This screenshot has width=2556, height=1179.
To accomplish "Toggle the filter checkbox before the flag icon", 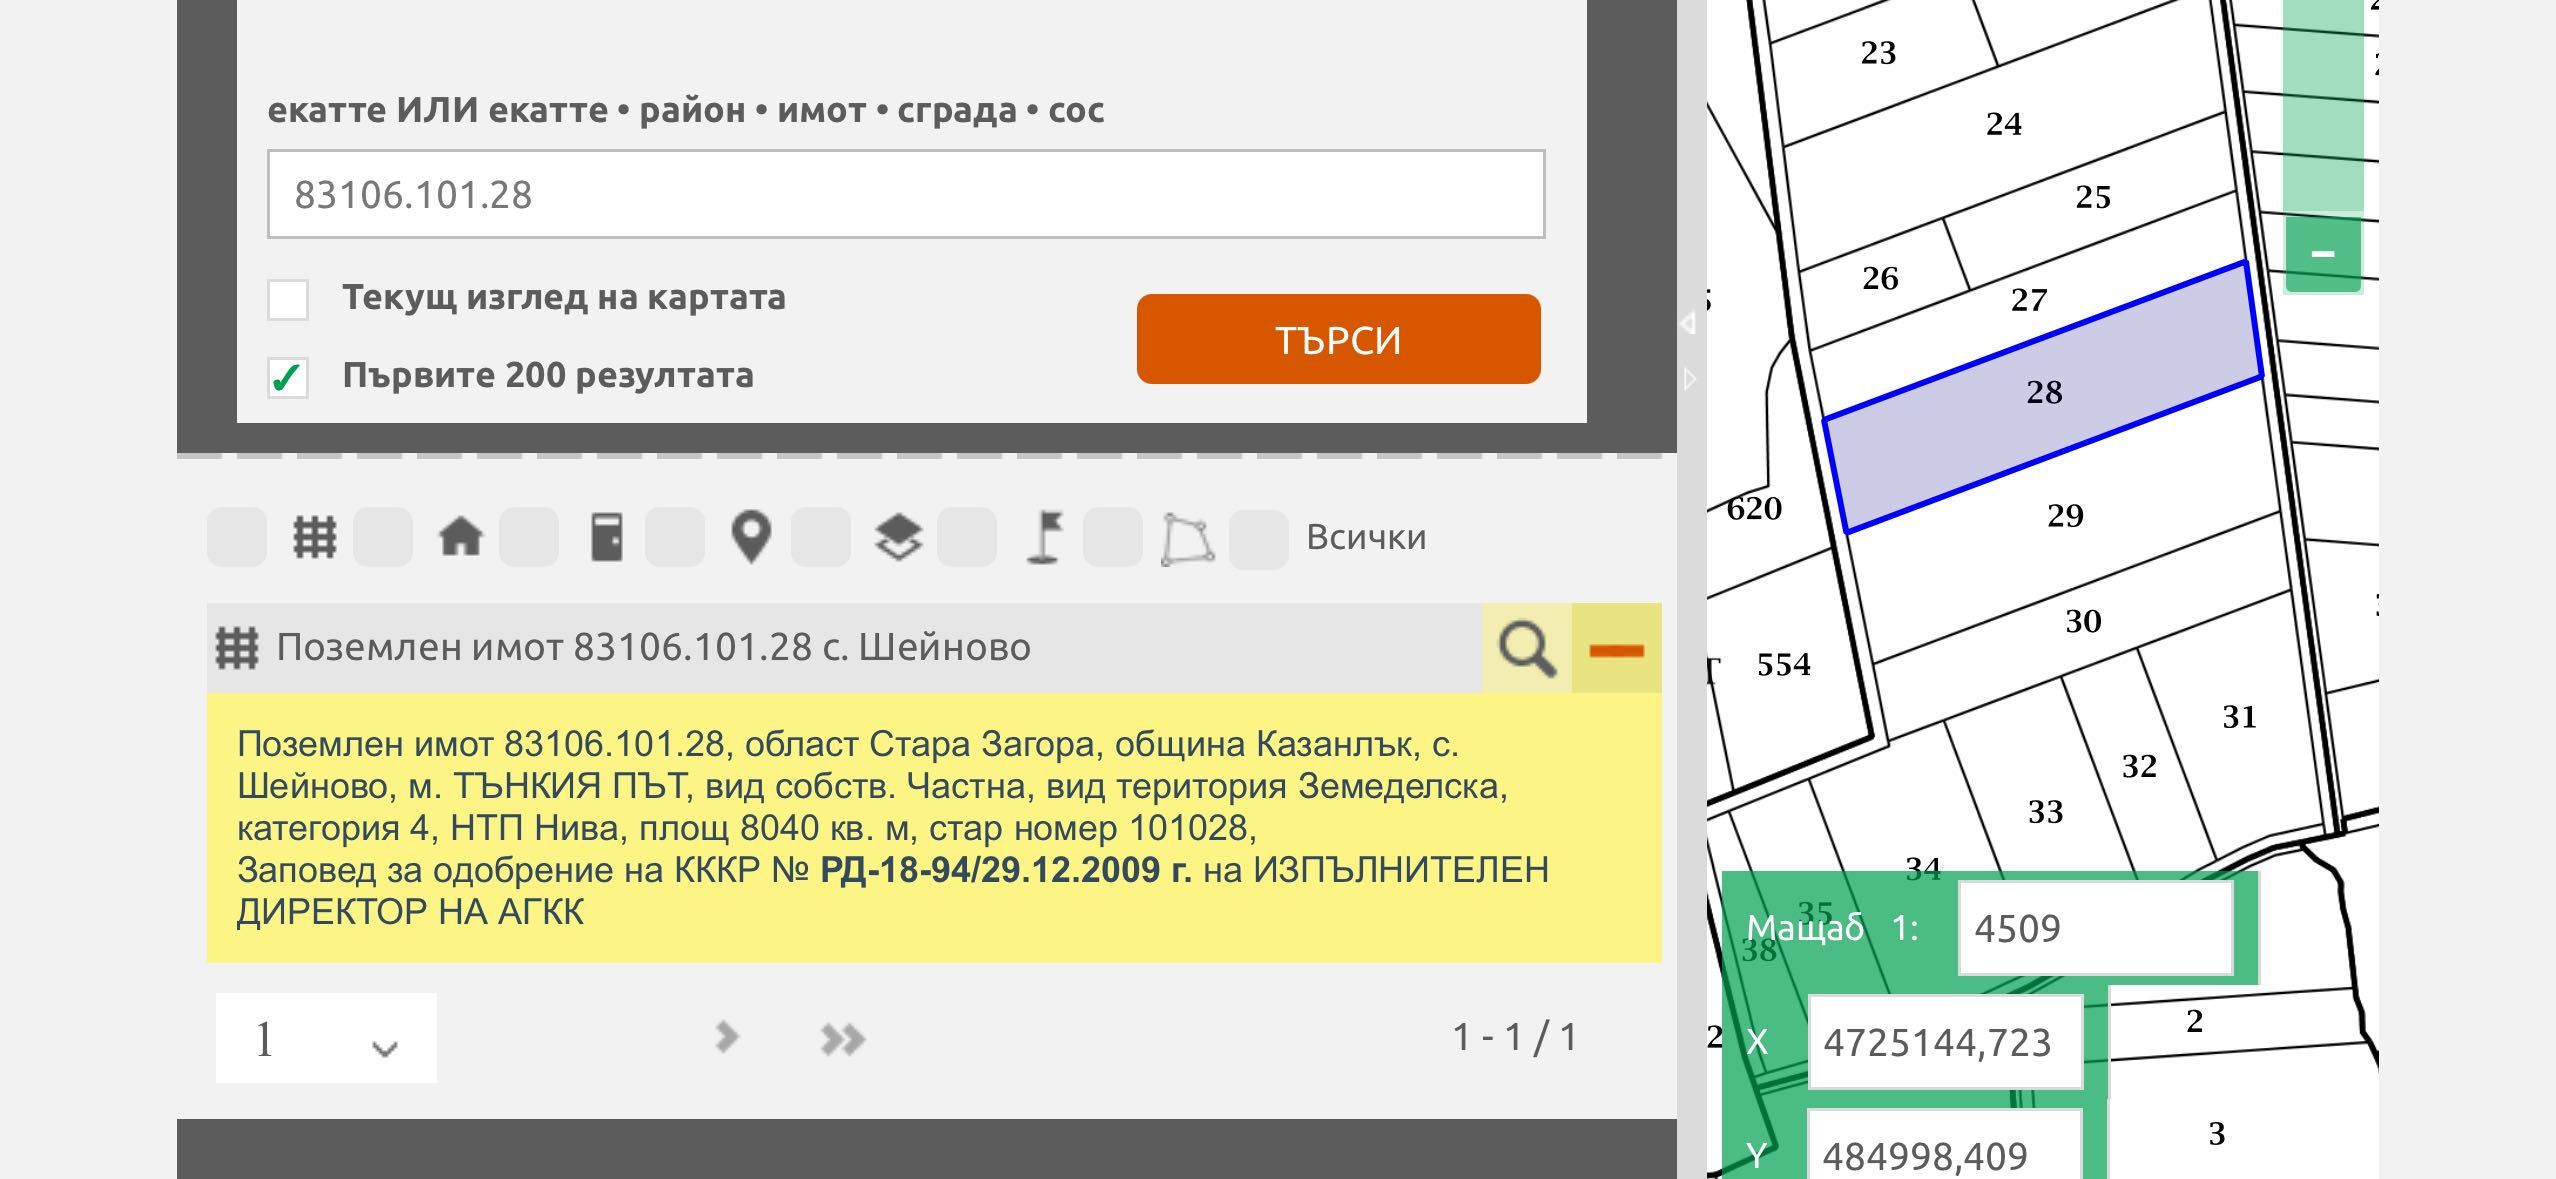I will tap(967, 537).
